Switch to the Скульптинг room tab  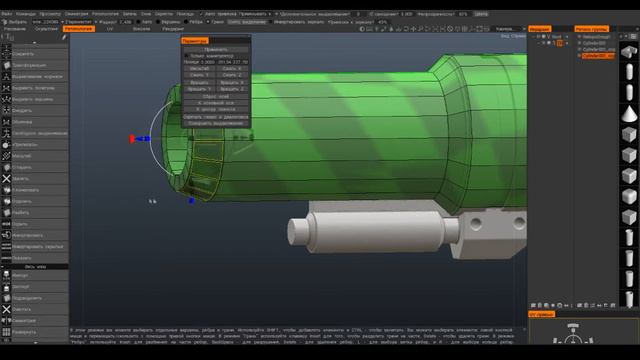(46, 29)
